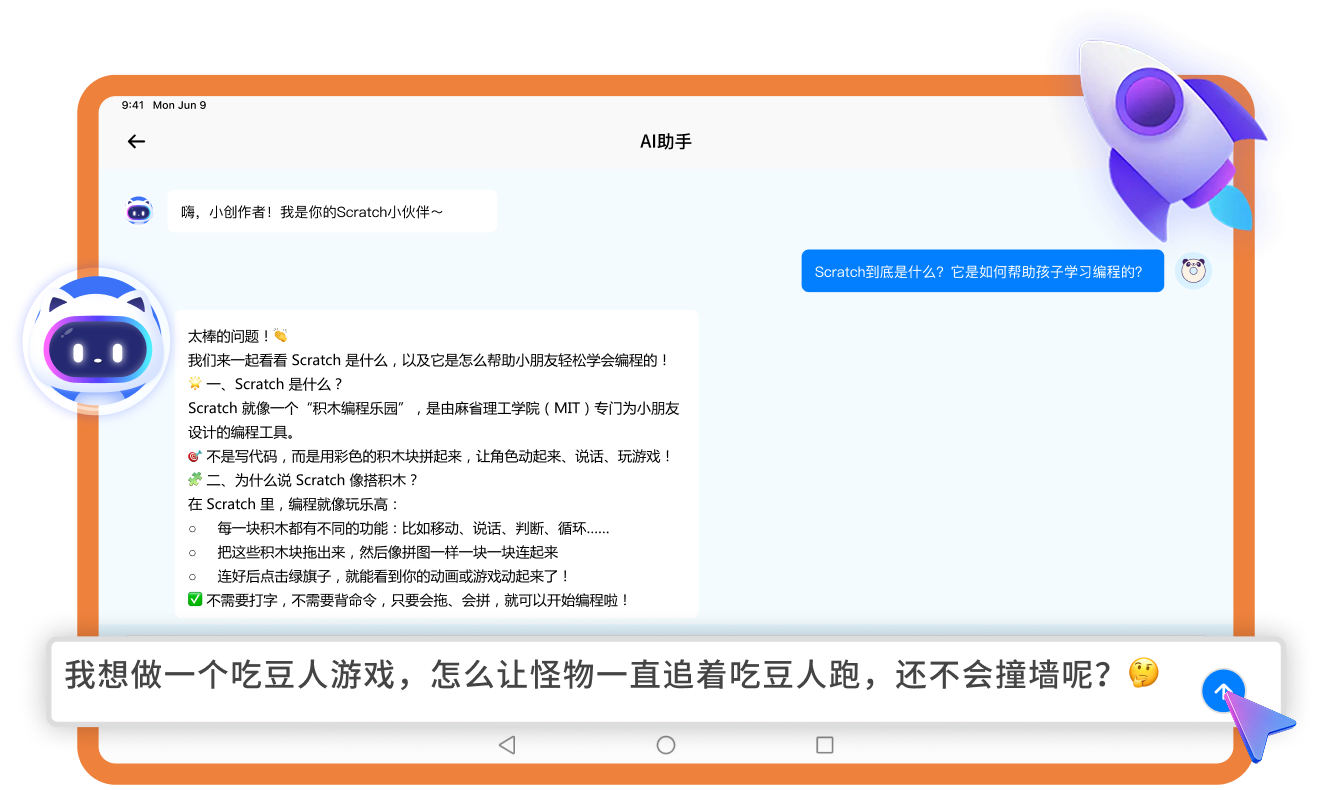Screen dimensions: 1332x790
Task: Open recent apps with the square button
Action: (x=824, y=745)
